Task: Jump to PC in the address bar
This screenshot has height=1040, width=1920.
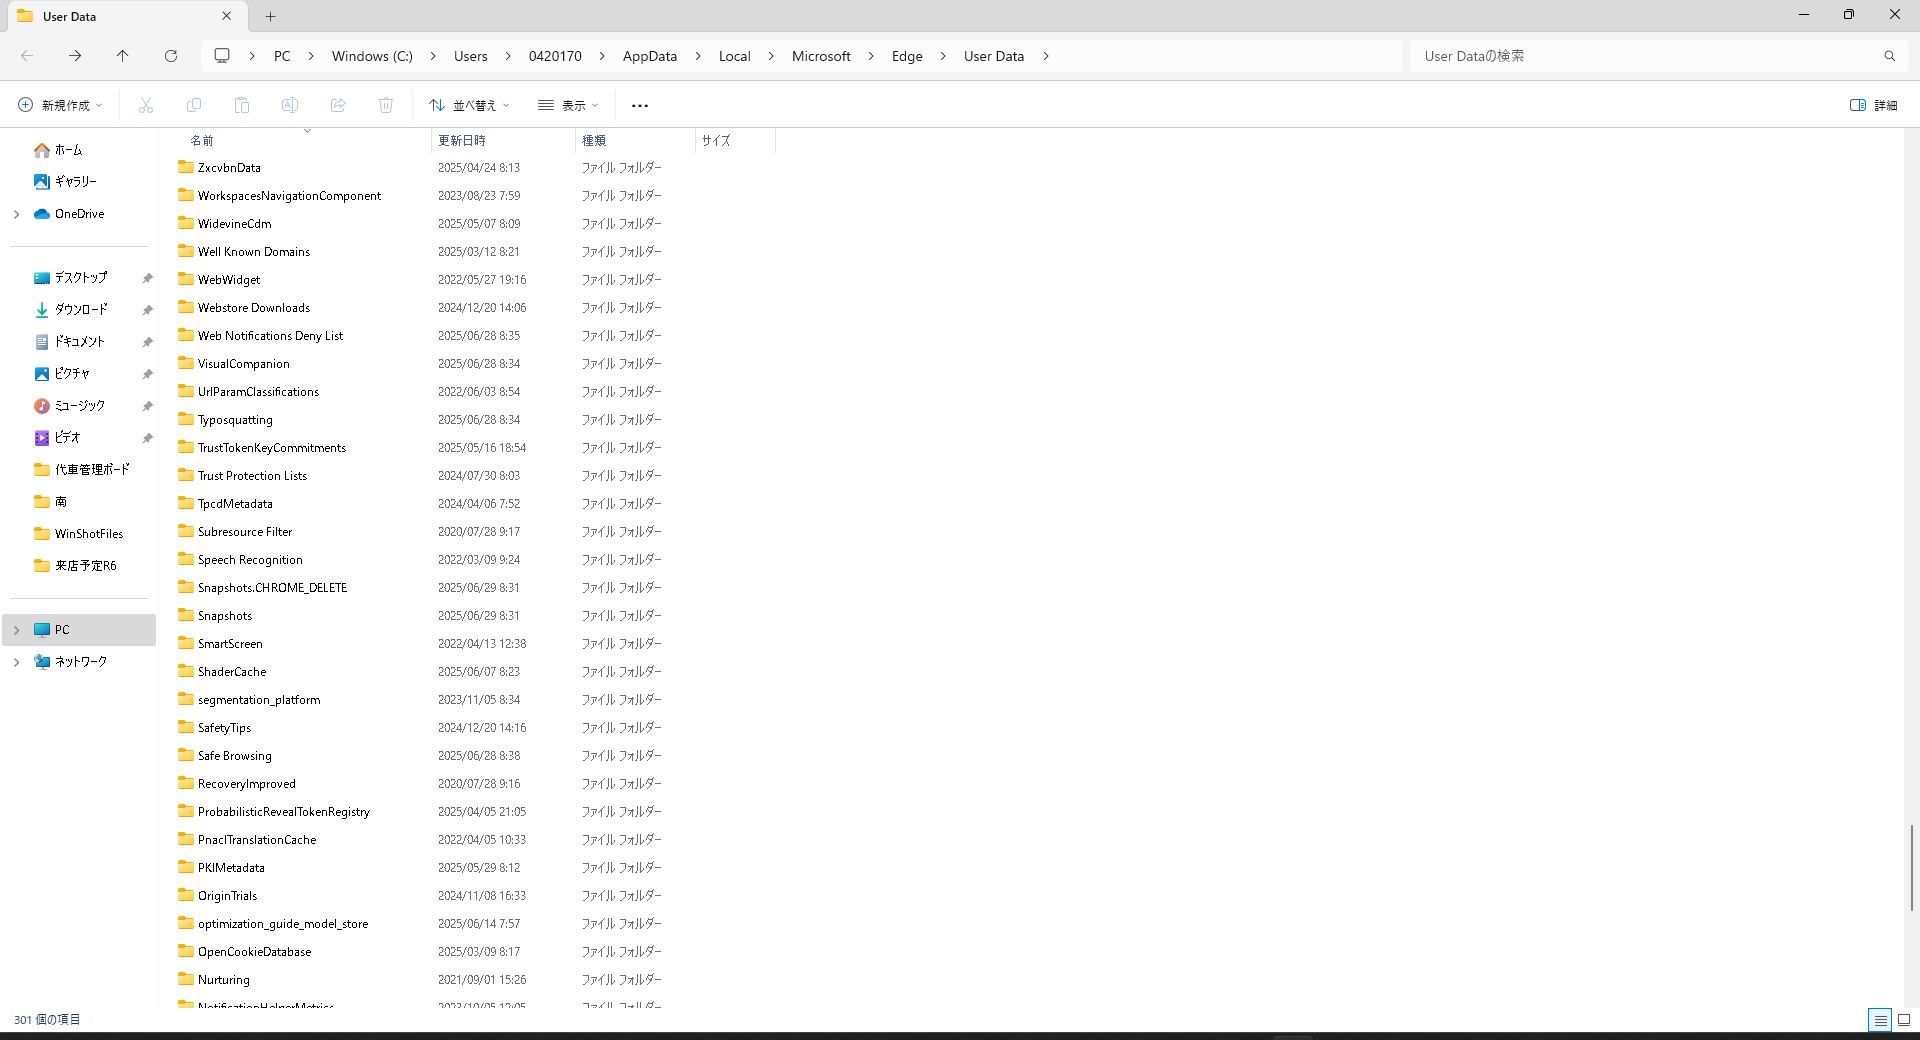Action: (x=282, y=56)
